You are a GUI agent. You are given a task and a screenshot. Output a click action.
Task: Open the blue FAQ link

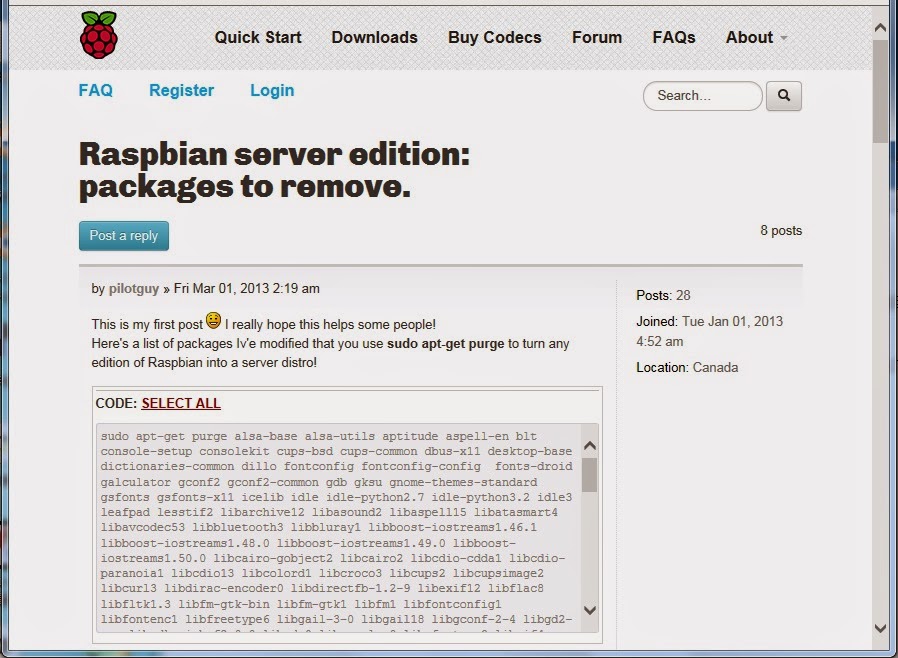tap(96, 90)
